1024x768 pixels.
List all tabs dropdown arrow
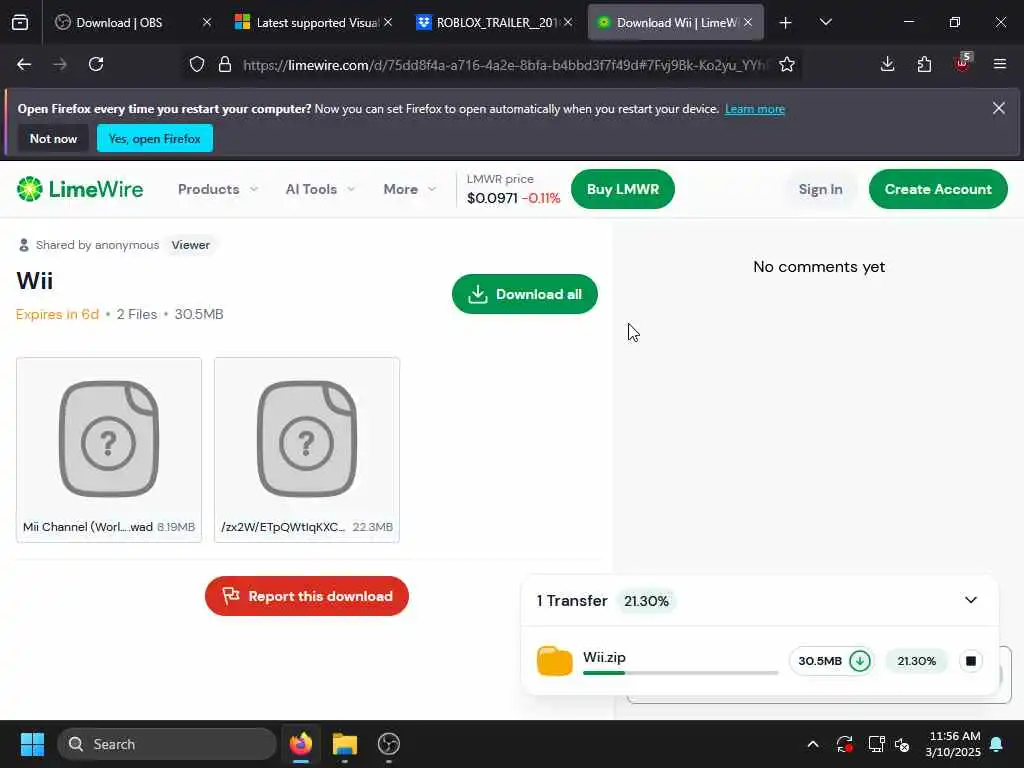[825, 22]
